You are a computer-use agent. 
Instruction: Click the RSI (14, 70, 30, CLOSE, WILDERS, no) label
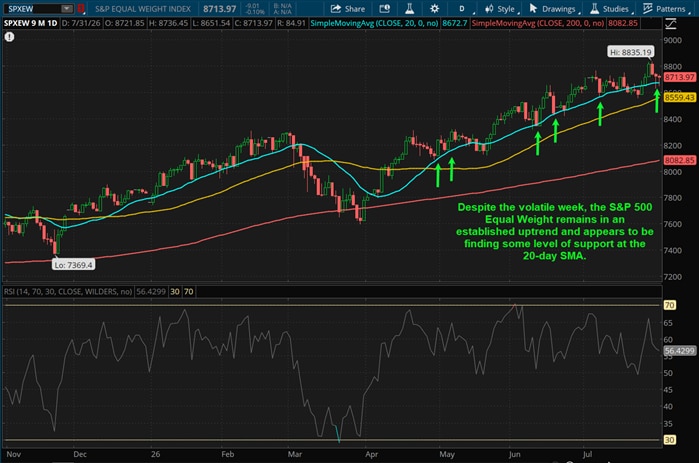(68, 291)
